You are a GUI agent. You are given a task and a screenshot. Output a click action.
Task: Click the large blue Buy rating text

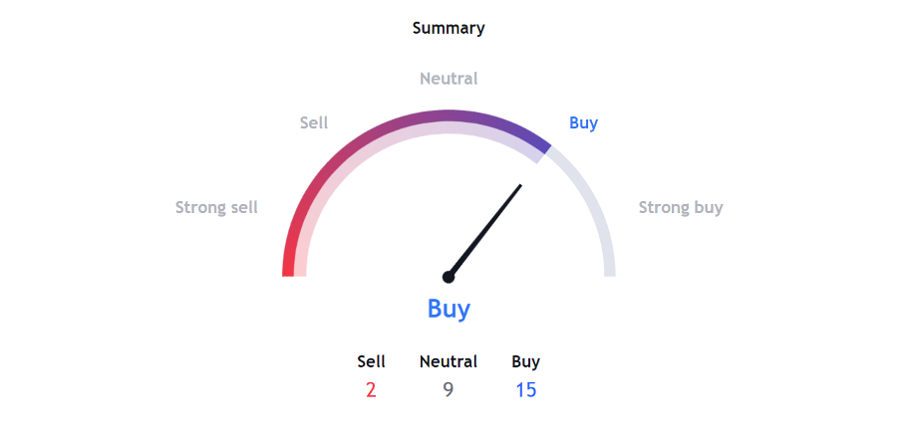coord(449,309)
